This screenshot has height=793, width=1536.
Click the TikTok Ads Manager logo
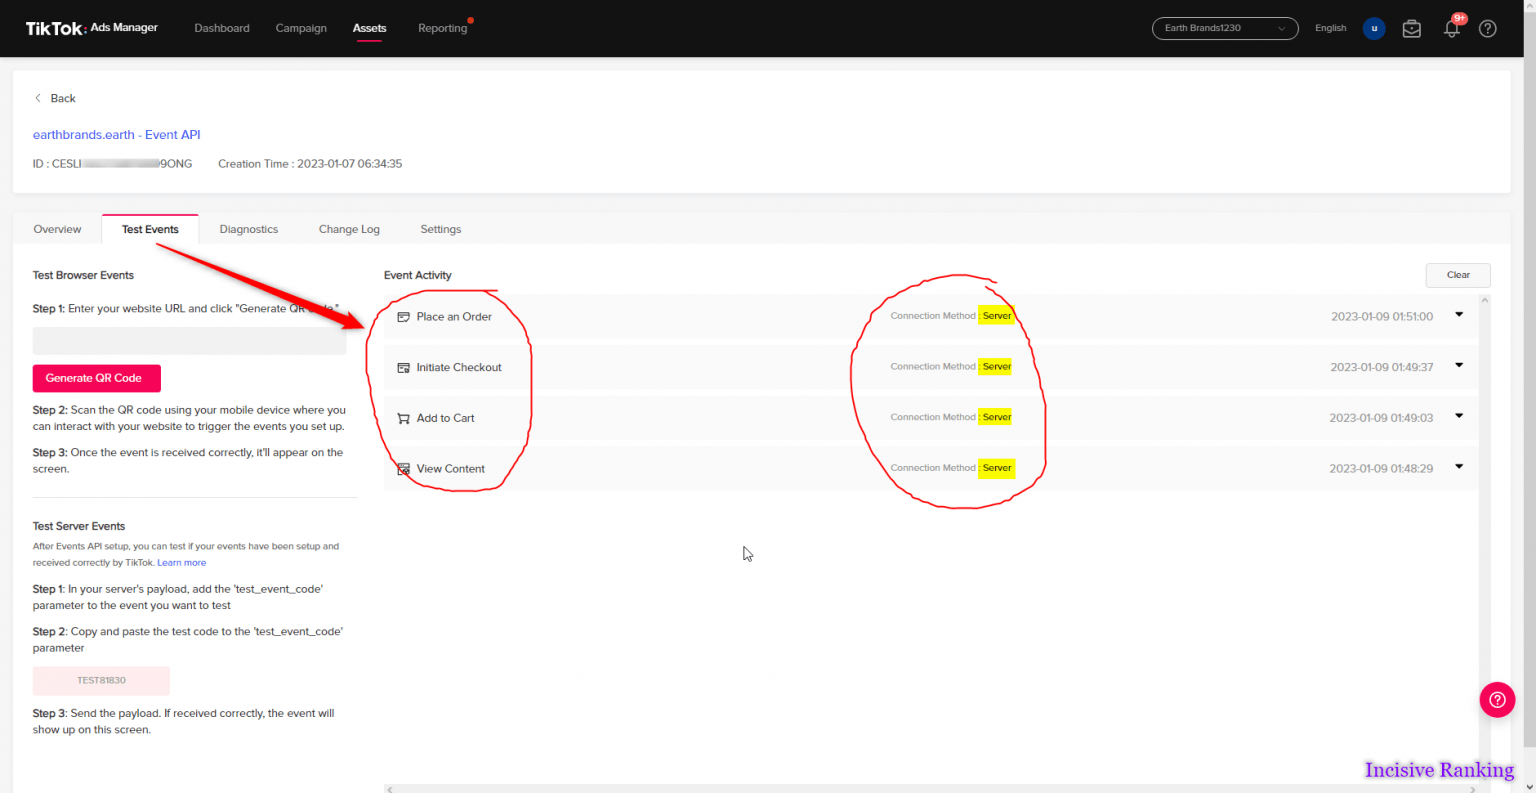(x=91, y=28)
